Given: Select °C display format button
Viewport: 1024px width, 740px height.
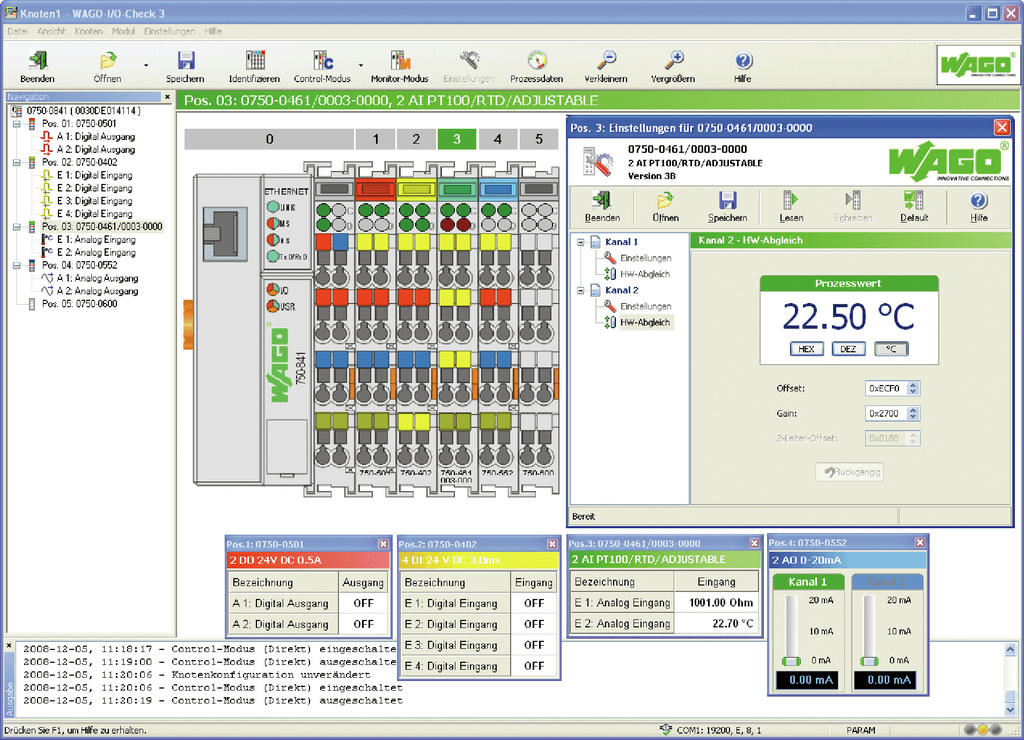Looking at the screenshot, I should (892, 349).
